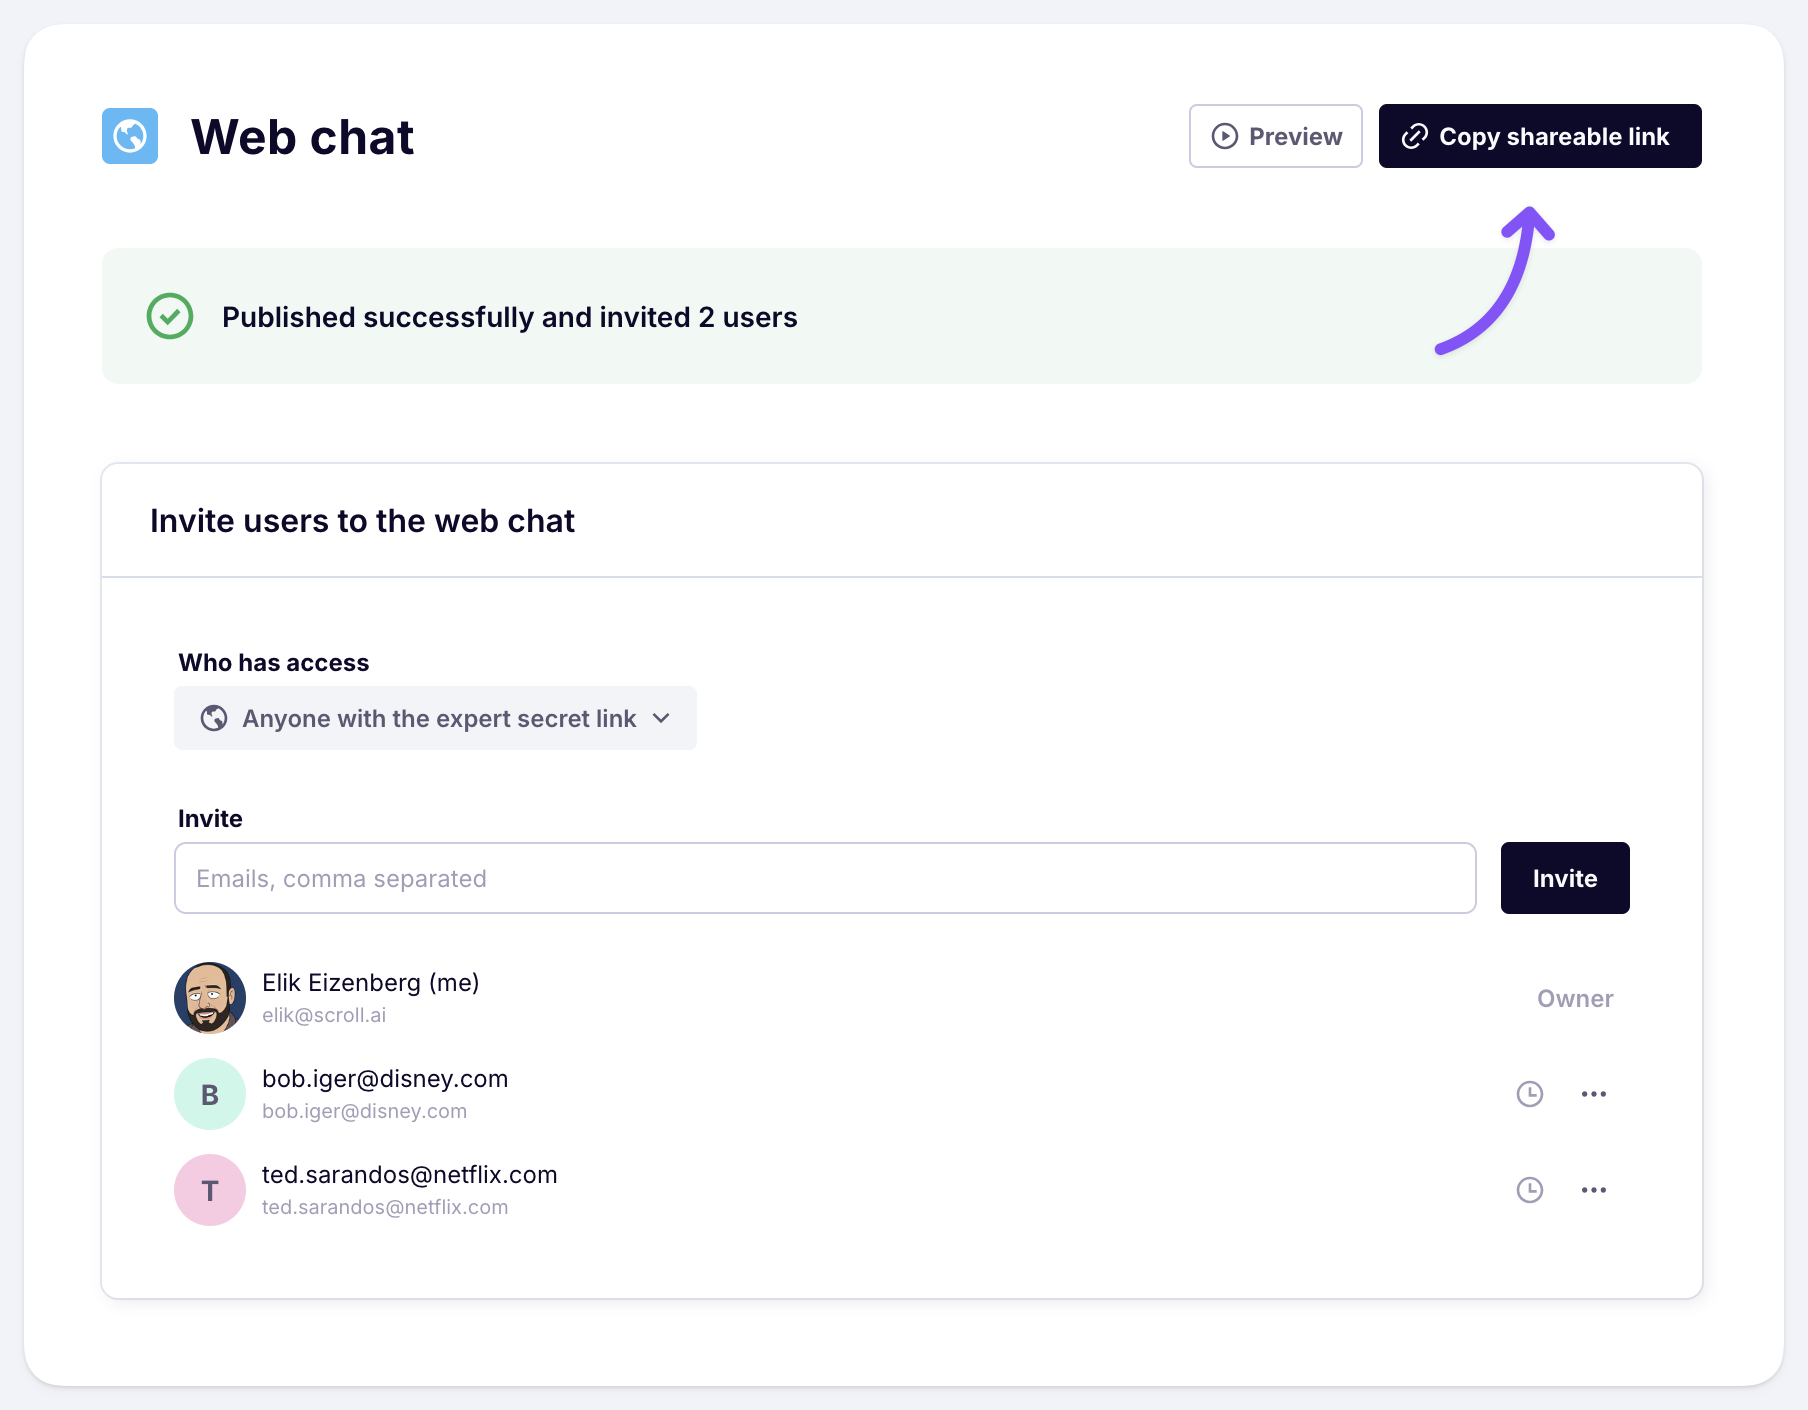Viewport: 1808px width, 1410px height.
Task: Click the globe icon in access dropdown
Action: coord(214,718)
